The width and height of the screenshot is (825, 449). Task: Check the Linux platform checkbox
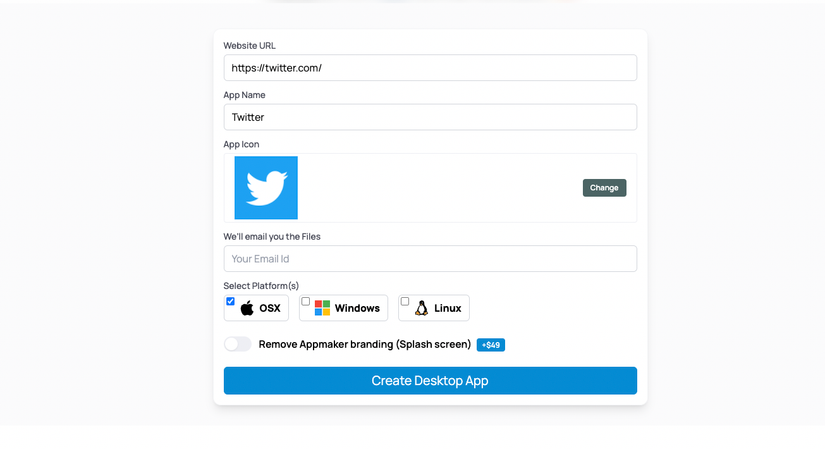pyautogui.click(x=405, y=301)
